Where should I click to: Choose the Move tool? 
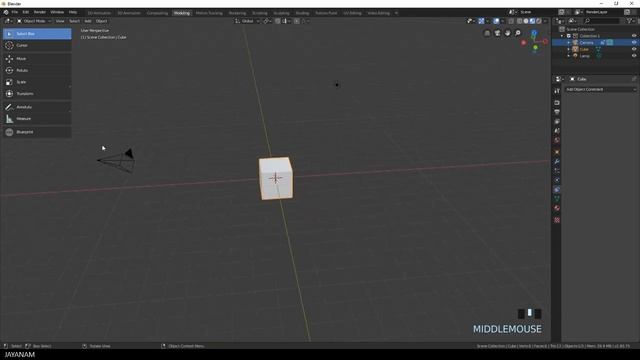click(x=37, y=59)
